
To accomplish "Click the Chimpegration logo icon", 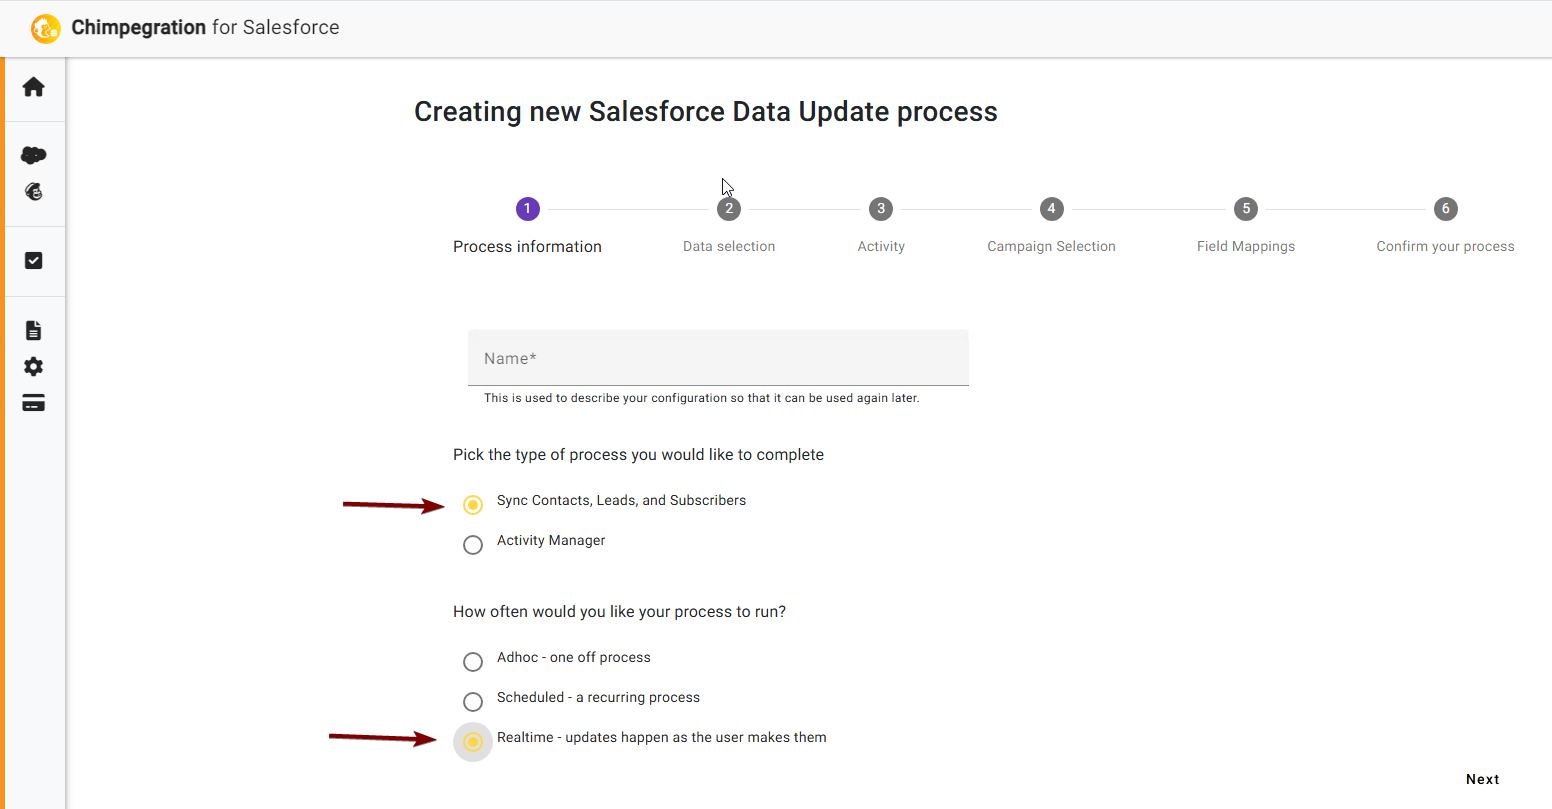I will click(46, 28).
